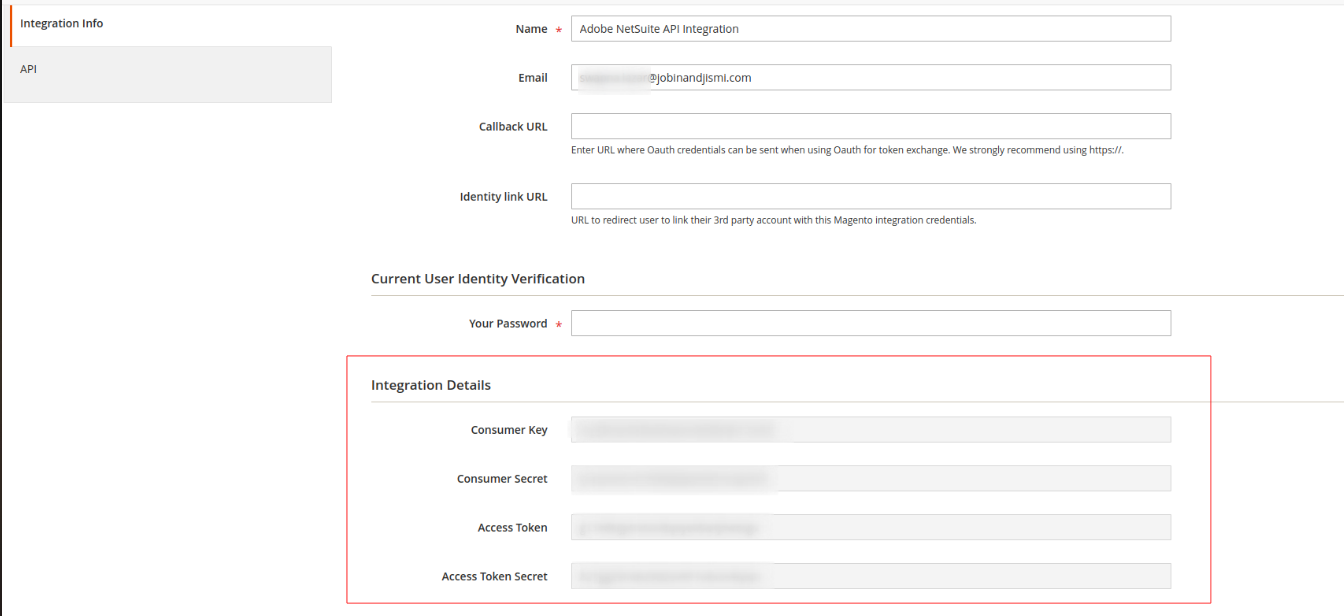Click the Callback URL text box
This screenshot has width=1344, height=616.
[x=870, y=126]
